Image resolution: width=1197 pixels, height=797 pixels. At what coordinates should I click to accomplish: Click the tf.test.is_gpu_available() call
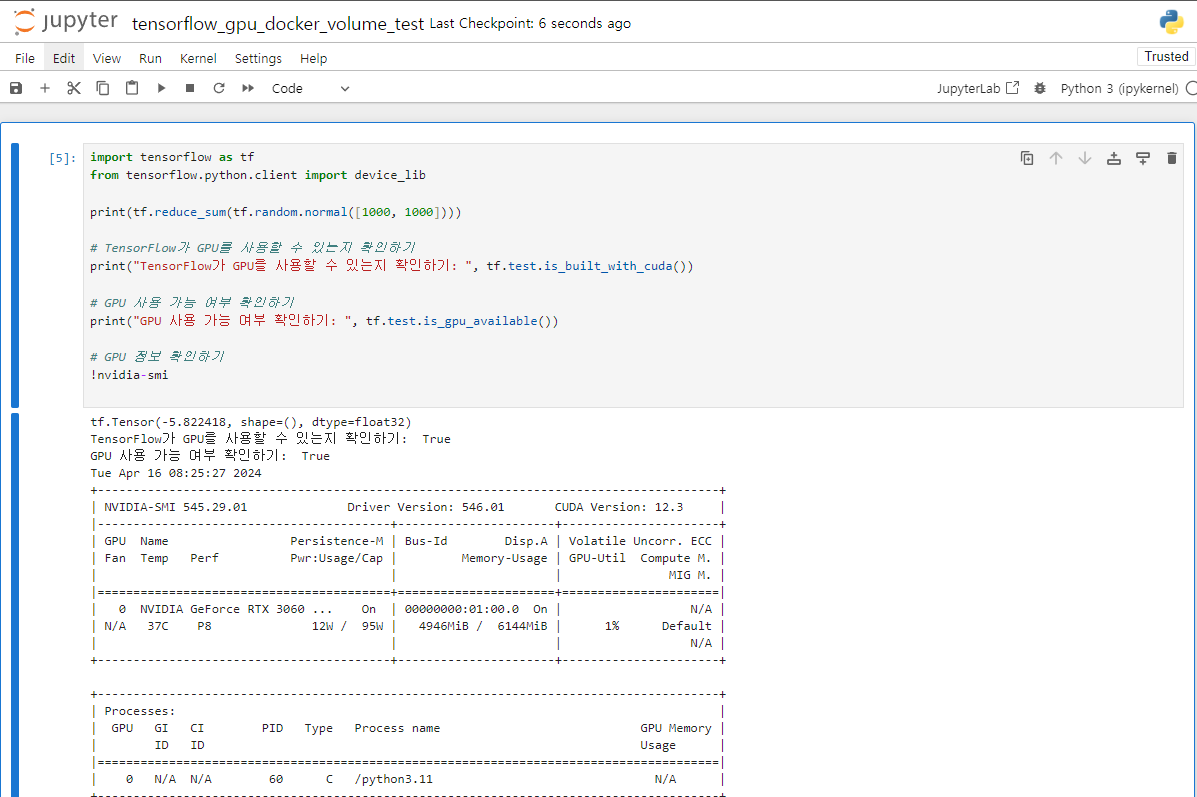pyautogui.click(x=462, y=321)
